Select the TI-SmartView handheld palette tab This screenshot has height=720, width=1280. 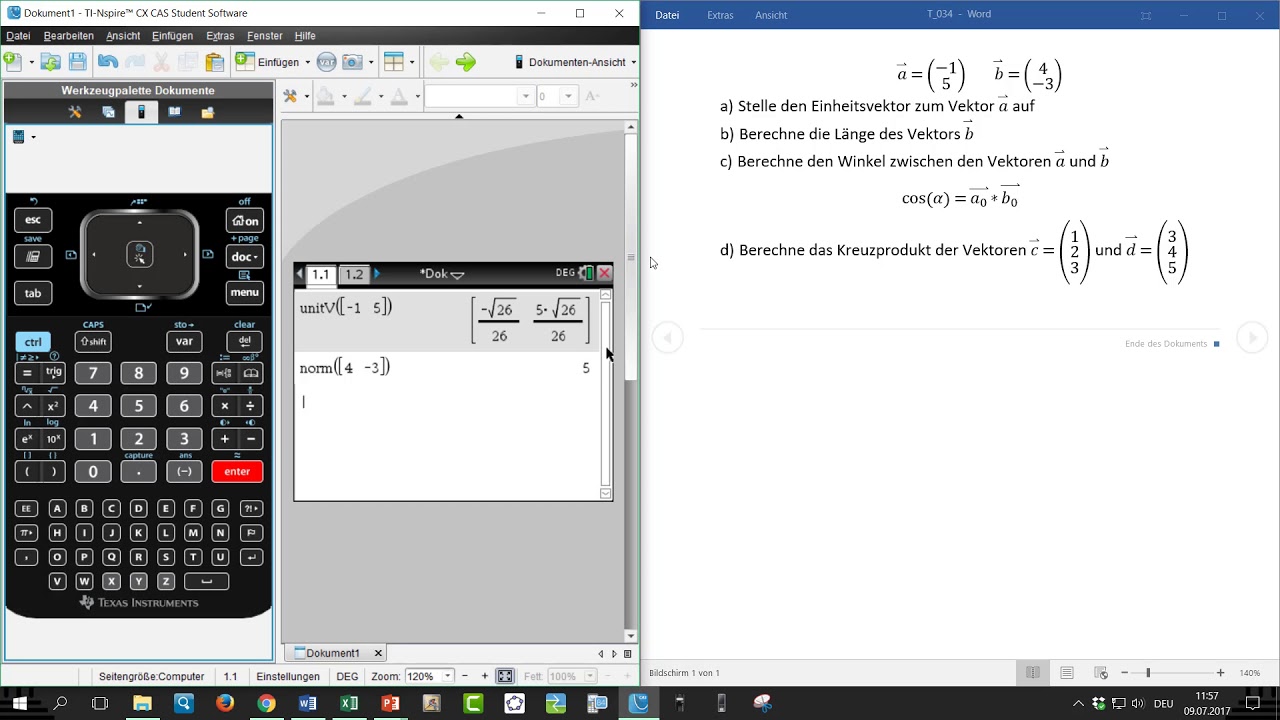point(141,112)
